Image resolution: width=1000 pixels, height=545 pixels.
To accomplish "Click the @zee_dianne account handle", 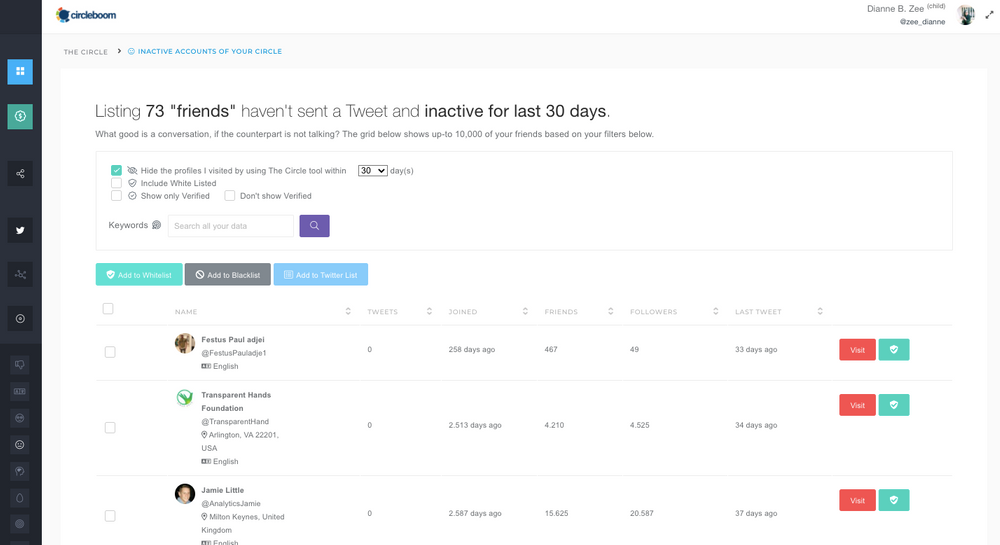I will [x=922, y=22].
